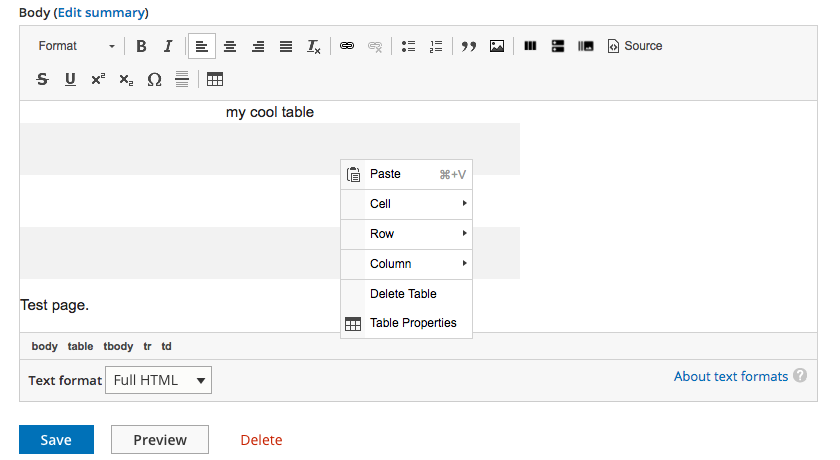
Task: Insert a link
Action: coord(347,46)
